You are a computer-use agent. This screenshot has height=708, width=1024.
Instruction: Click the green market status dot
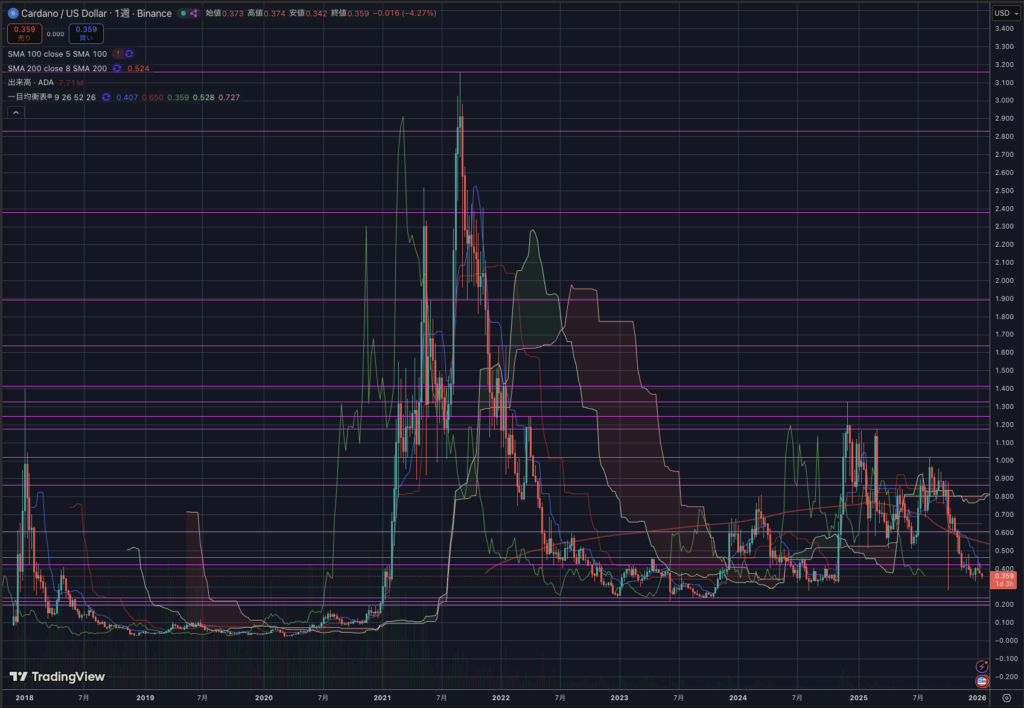[182, 13]
